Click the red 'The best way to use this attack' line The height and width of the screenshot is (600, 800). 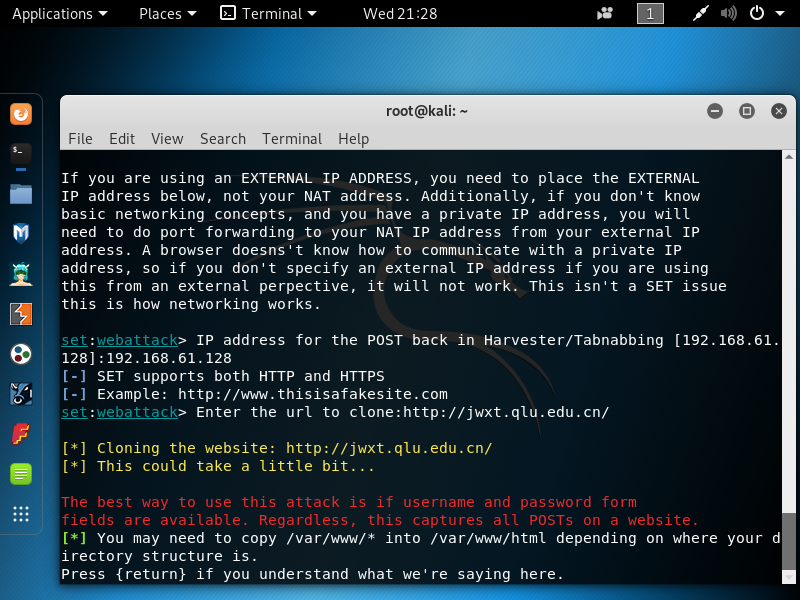349,502
